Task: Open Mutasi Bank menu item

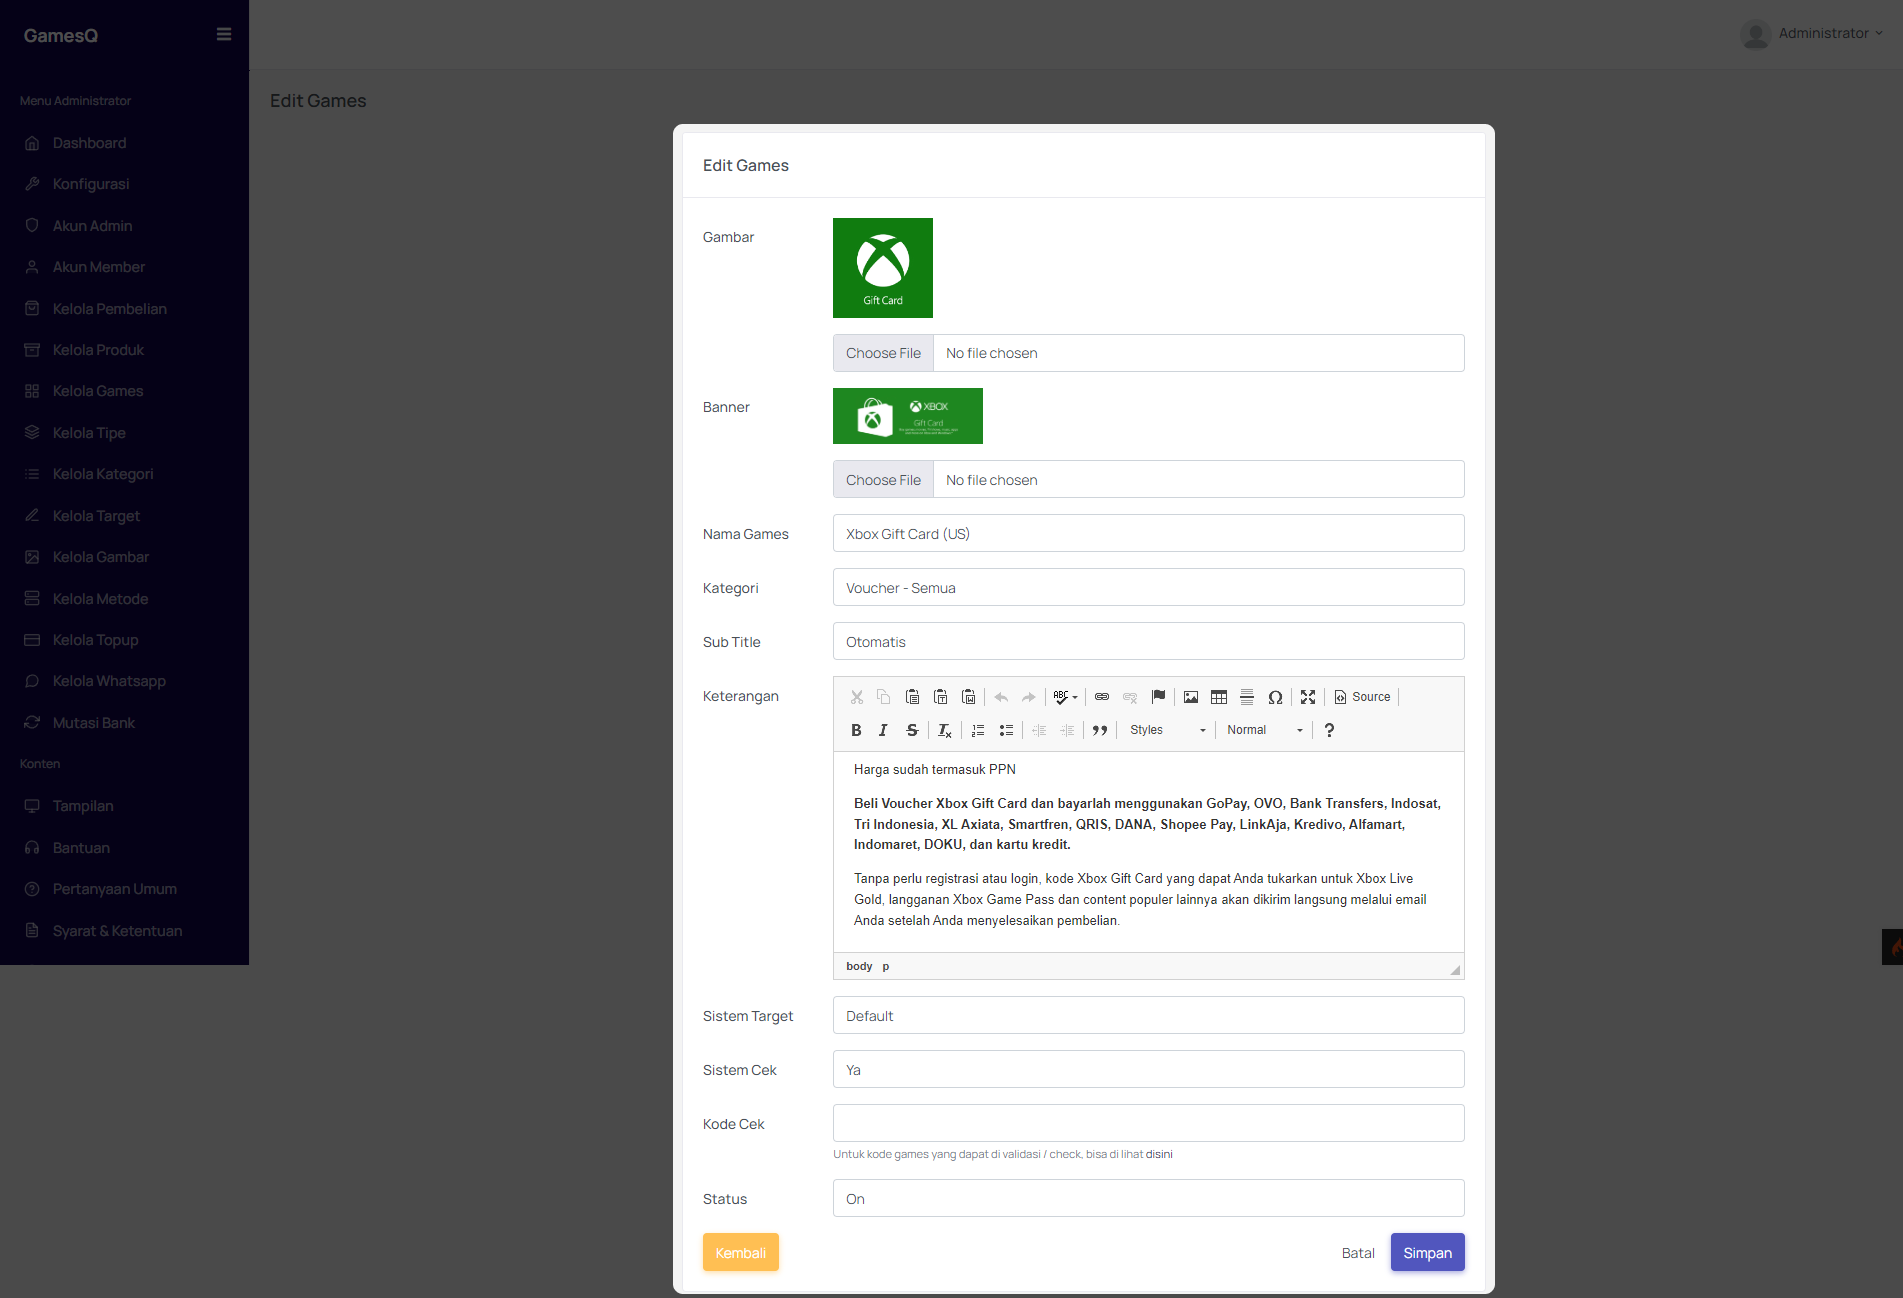Action: click(94, 723)
